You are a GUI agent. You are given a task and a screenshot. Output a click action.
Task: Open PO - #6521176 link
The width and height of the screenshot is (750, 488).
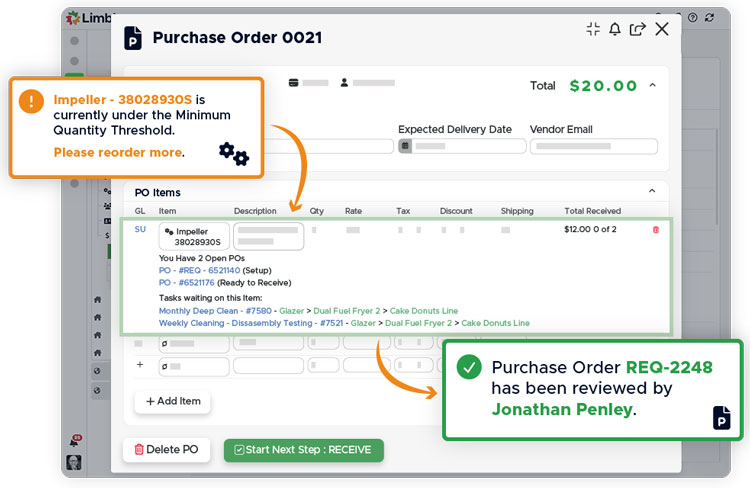tap(190, 282)
